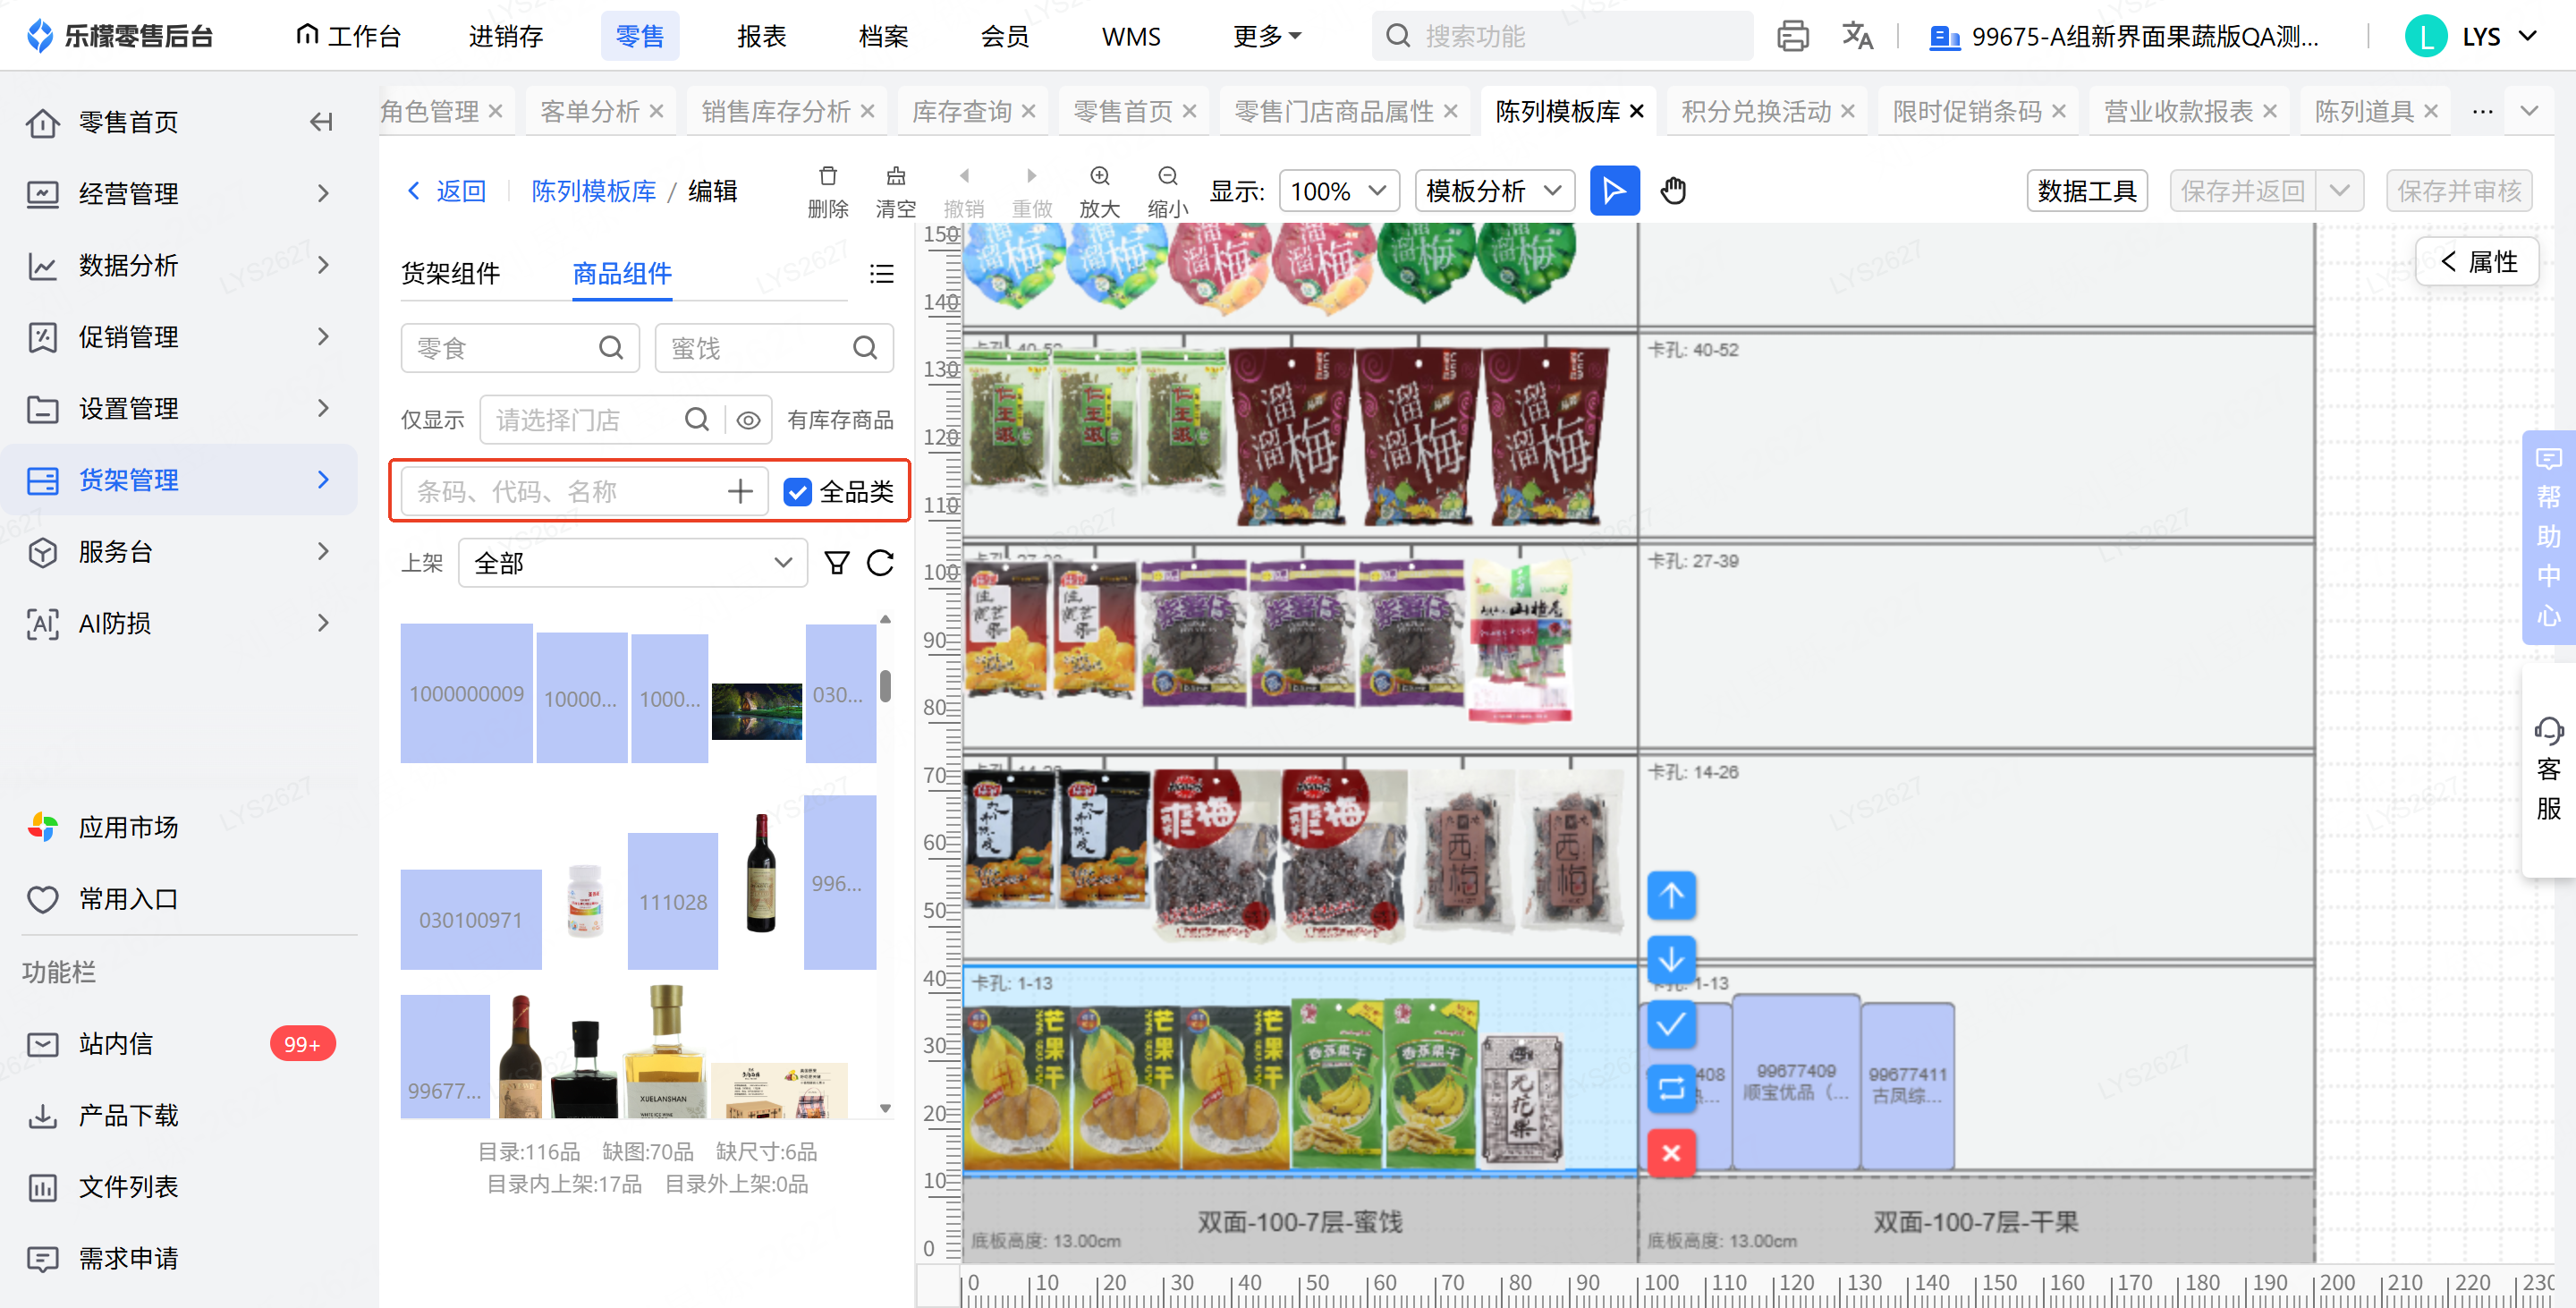Click the delete (删除) trash icon

828,176
